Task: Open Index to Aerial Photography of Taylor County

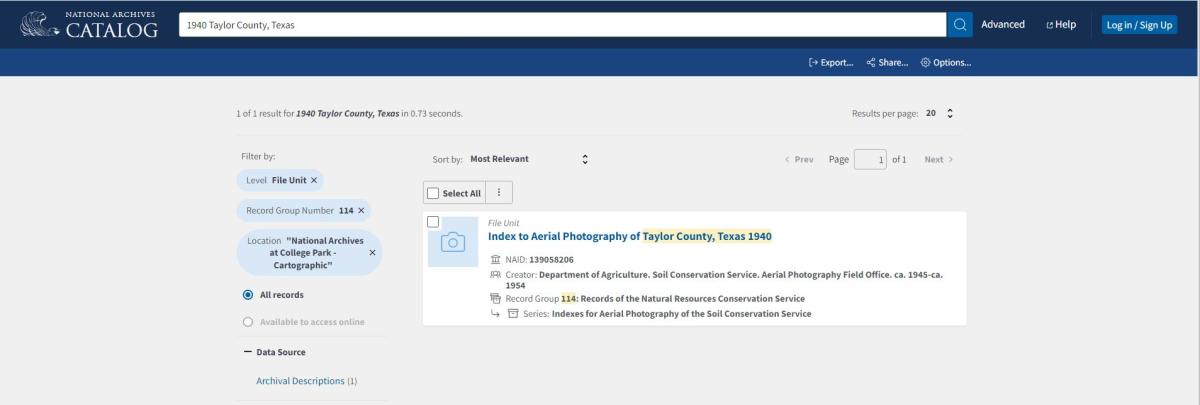Action: (x=629, y=236)
